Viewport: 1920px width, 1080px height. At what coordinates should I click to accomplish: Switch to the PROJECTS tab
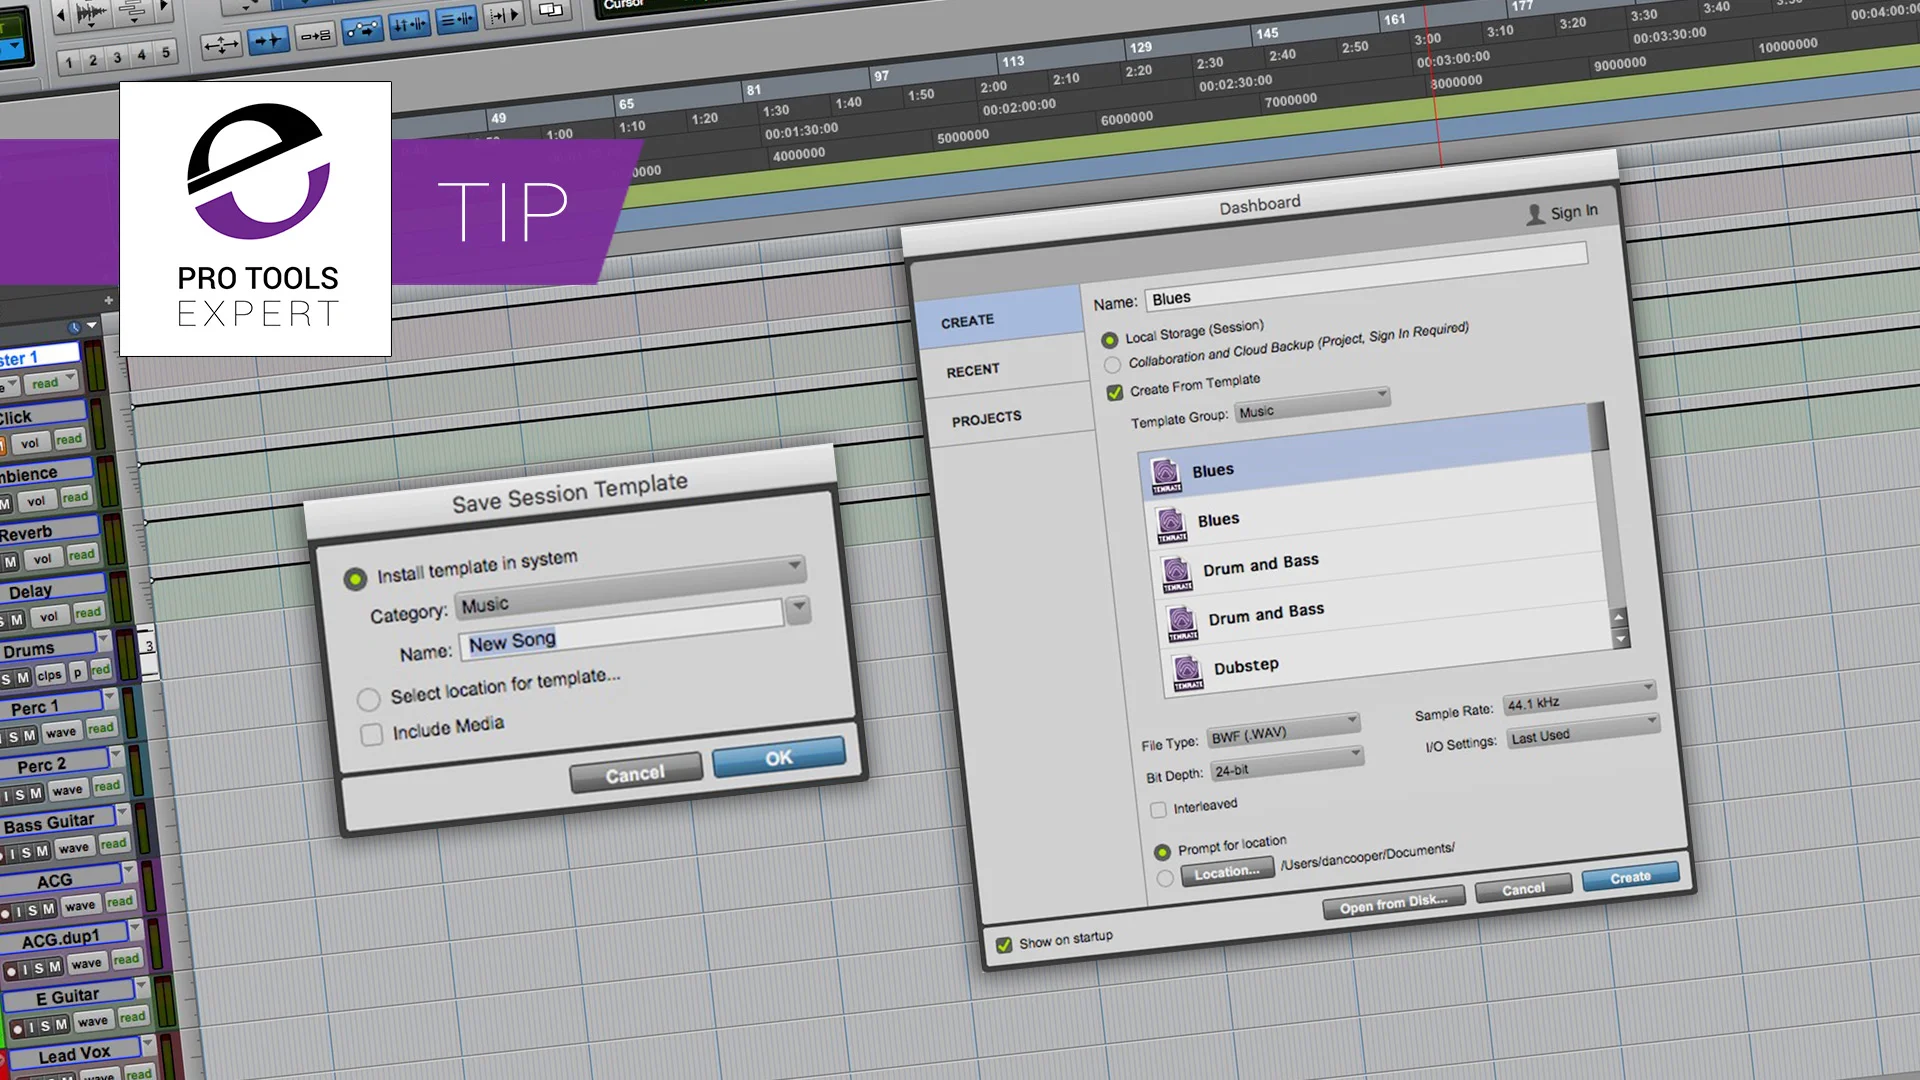pos(987,416)
